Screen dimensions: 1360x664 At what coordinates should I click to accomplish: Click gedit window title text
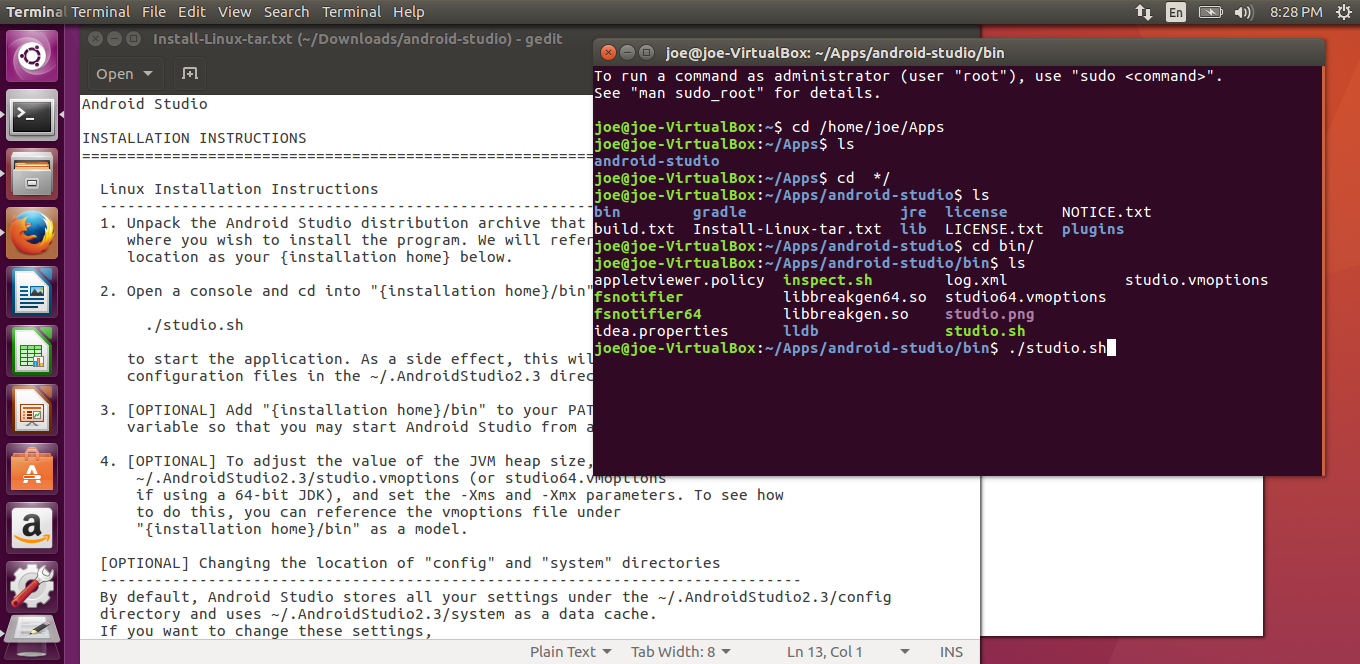point(358,39)
